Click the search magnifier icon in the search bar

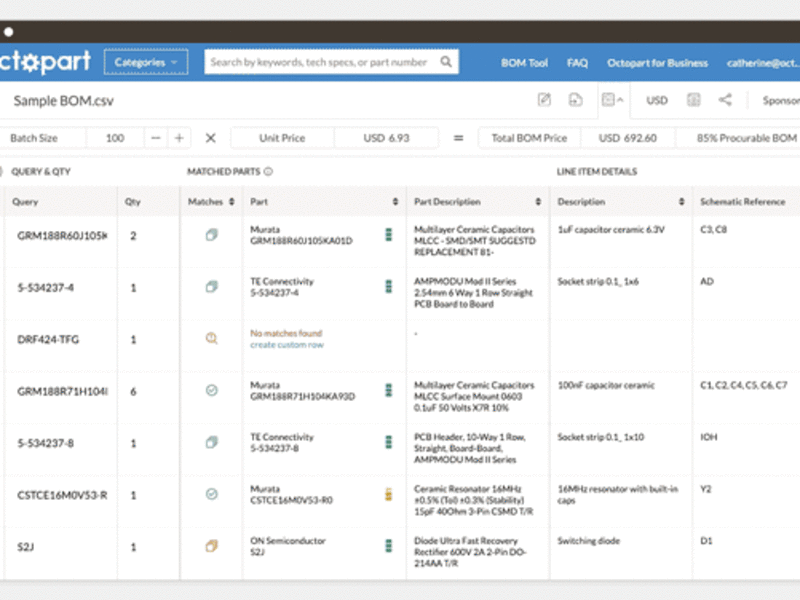(446, 62)
